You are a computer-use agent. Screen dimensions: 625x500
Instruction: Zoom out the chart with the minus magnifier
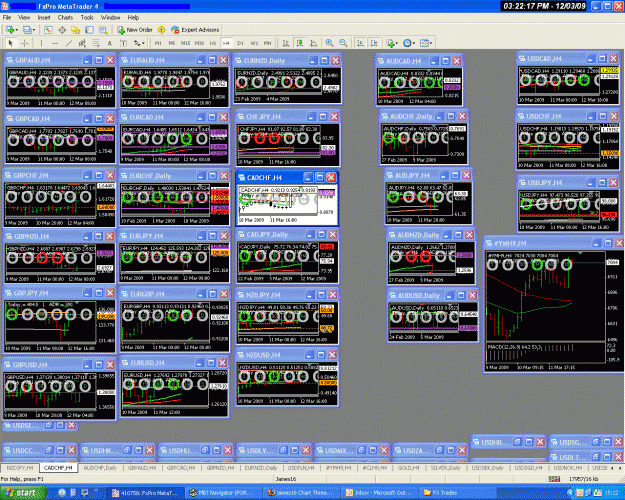343,43
